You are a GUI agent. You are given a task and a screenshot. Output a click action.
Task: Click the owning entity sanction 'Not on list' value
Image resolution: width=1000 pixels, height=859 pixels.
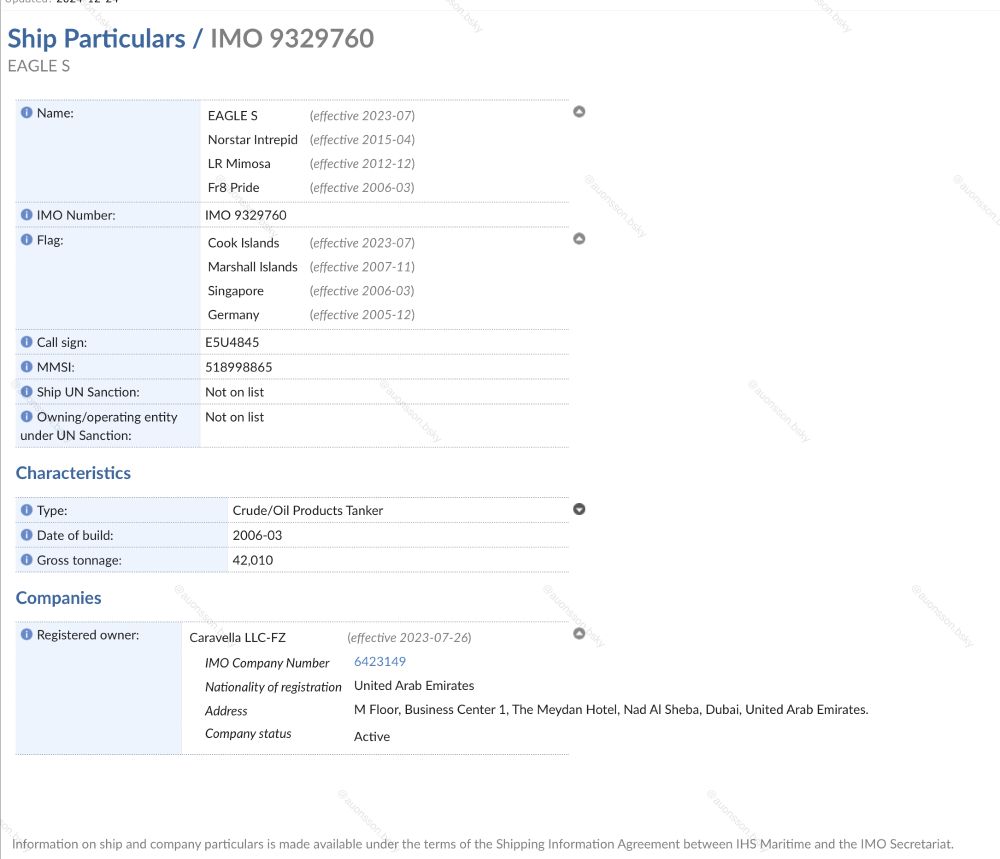coord(234,417)
